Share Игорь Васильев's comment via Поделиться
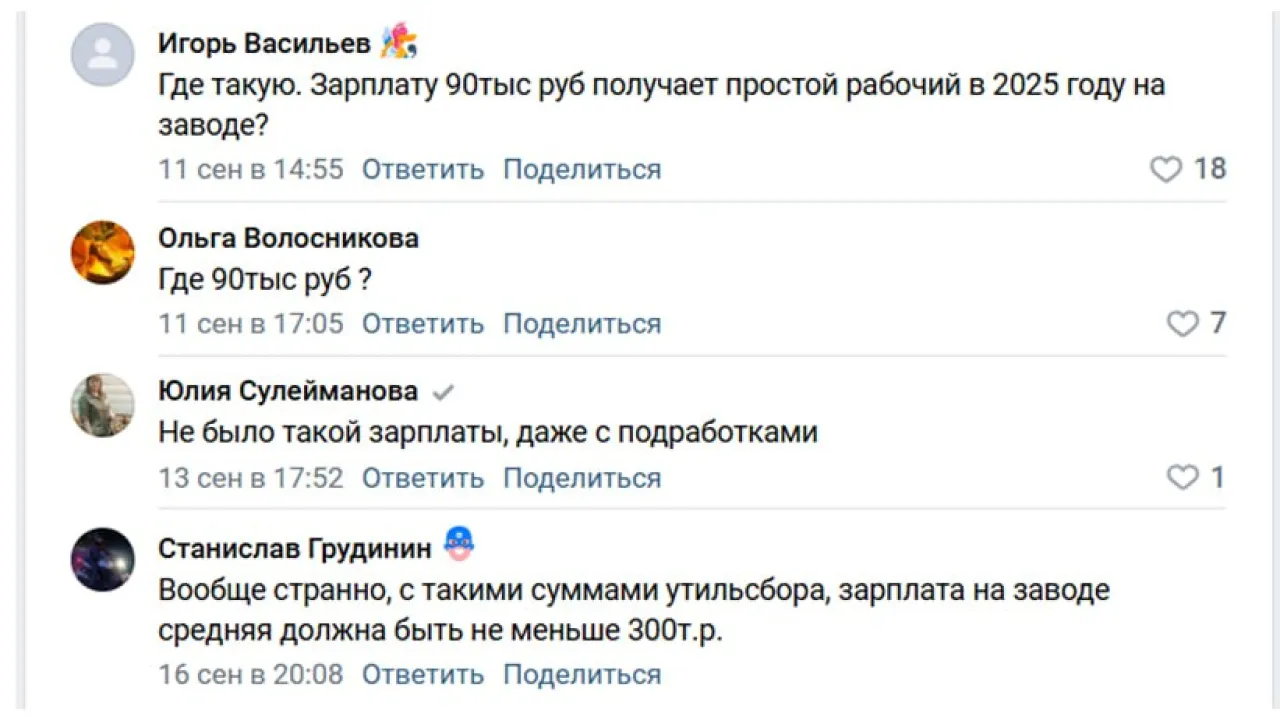This screenshot has height=720, width=1280. (x=581, y=170)
